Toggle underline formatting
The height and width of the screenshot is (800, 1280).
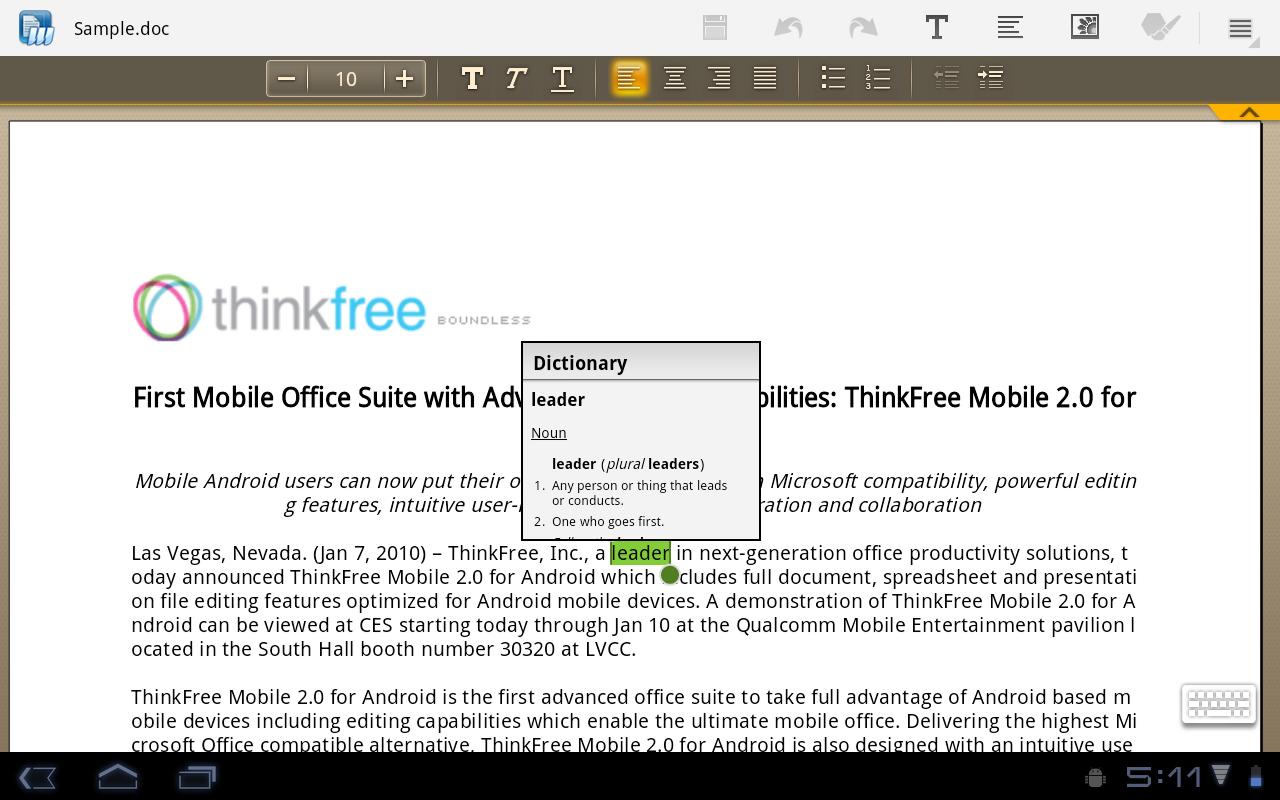[562, 78]
